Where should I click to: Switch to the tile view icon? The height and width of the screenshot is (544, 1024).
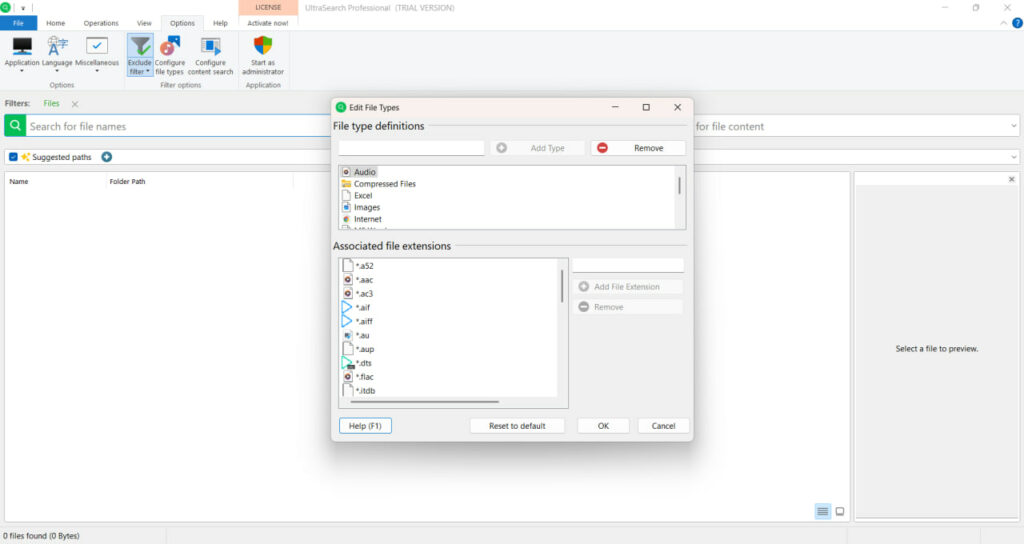click(840, 511)
